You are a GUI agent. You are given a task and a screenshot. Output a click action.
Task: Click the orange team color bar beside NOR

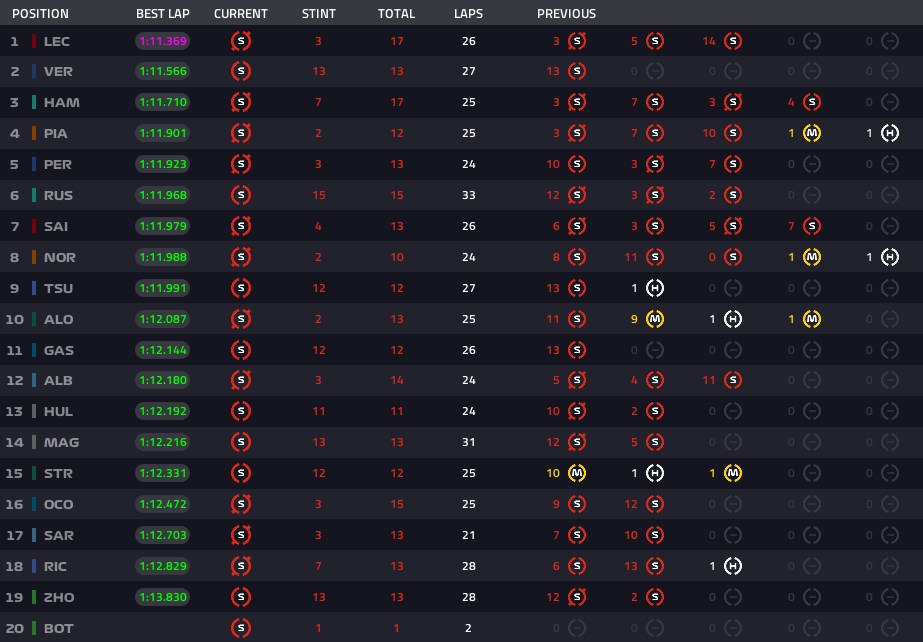(x=34, y=257)
